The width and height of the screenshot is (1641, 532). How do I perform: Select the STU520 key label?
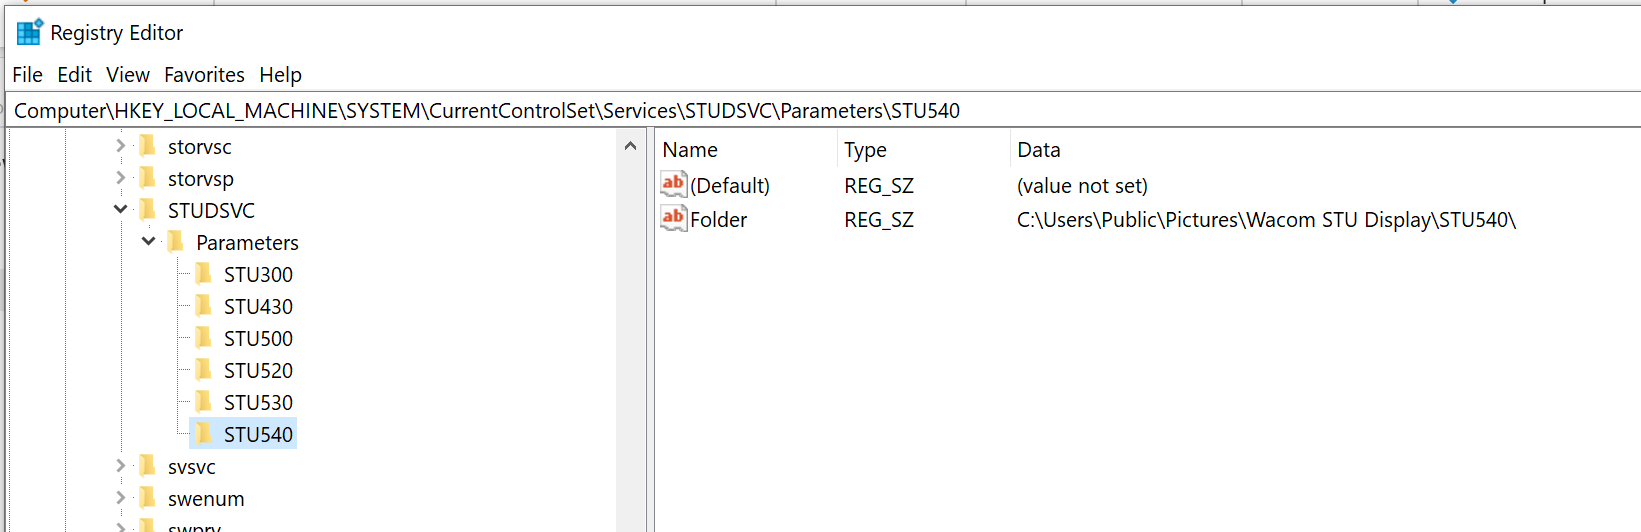(258, 371)
